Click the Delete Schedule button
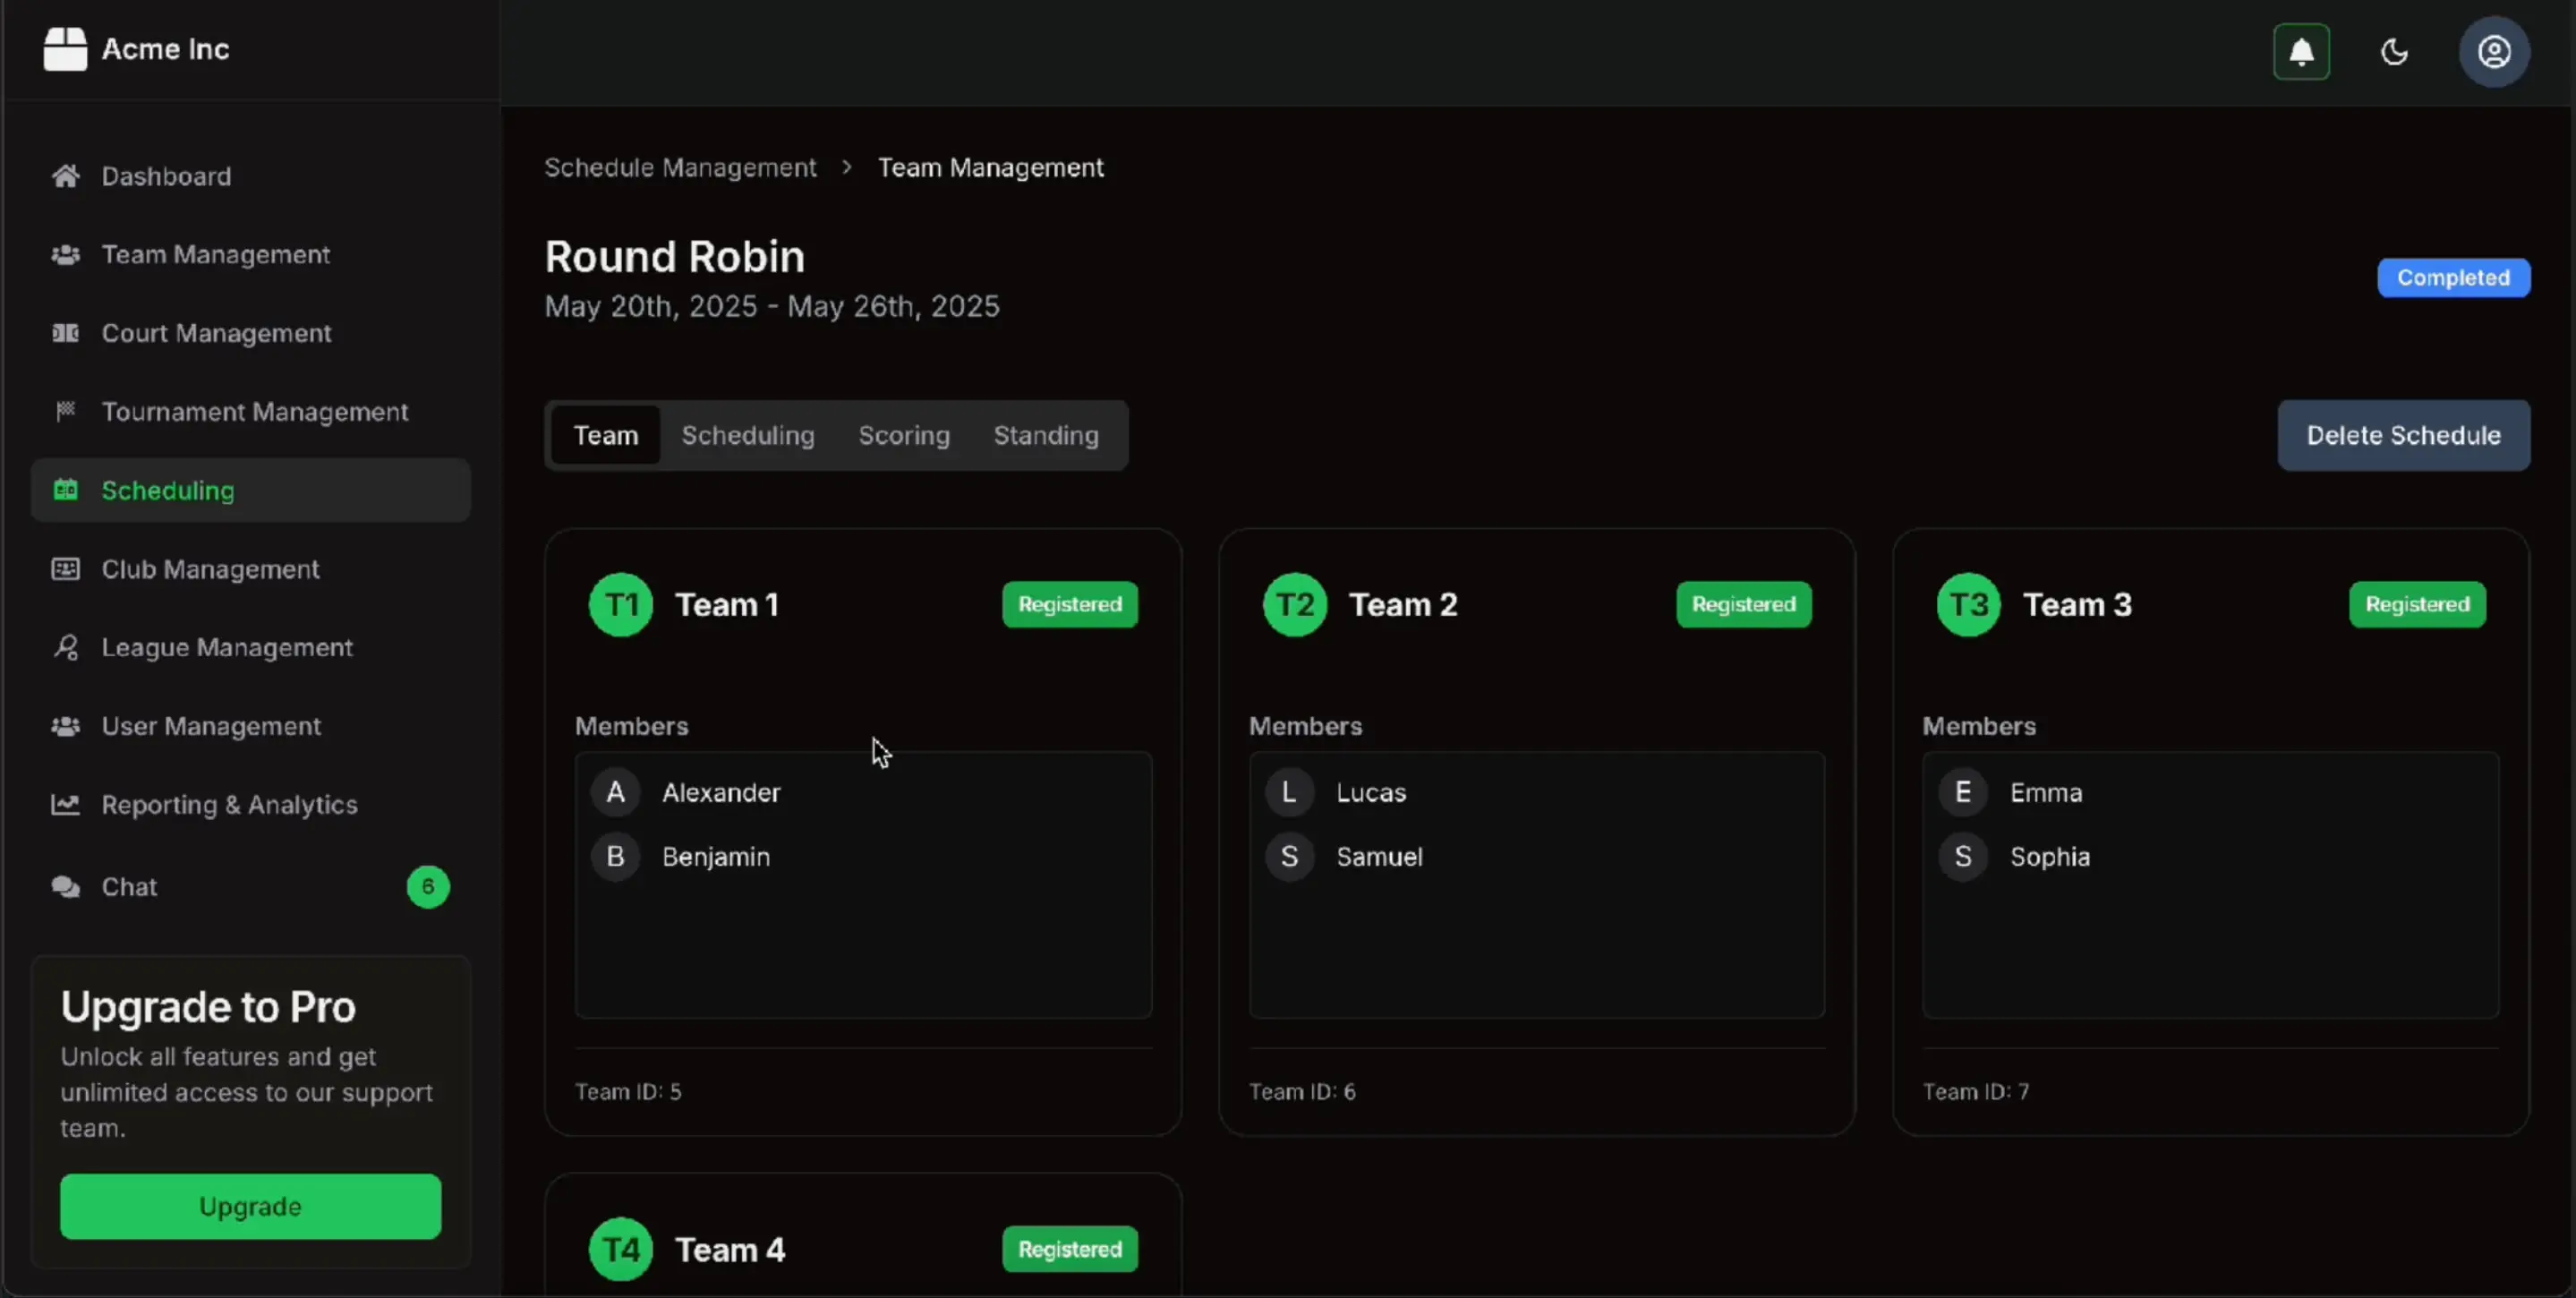Screen dimensions: 2576x1298 [x=2403, y=435]
